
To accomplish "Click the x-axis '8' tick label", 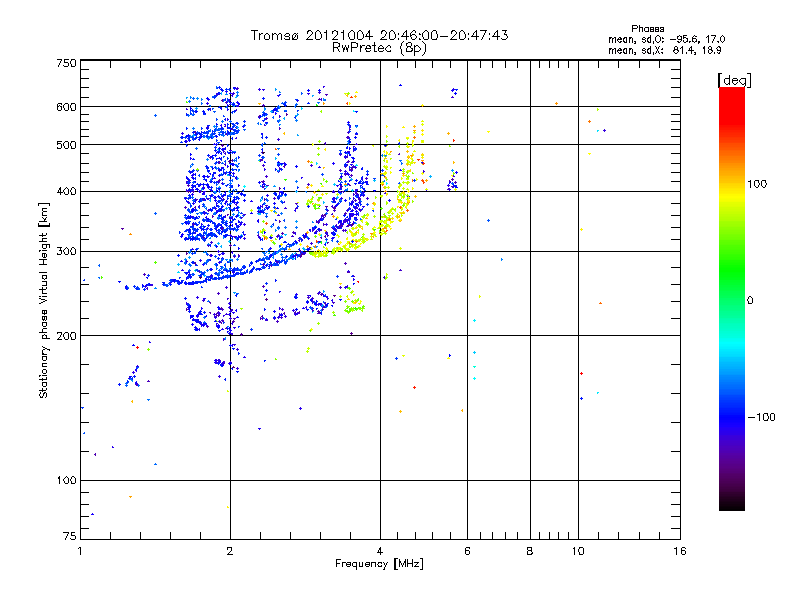I will coord(530,551).
